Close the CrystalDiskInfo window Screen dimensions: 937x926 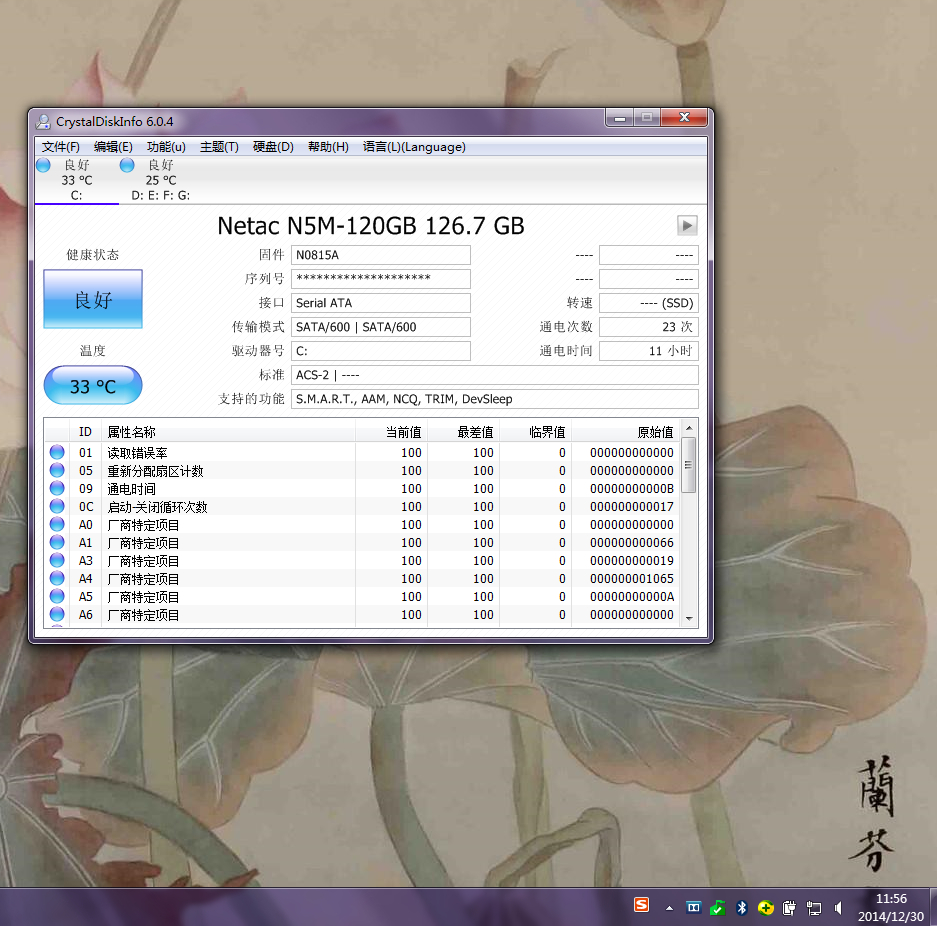[x=685, y=118]
